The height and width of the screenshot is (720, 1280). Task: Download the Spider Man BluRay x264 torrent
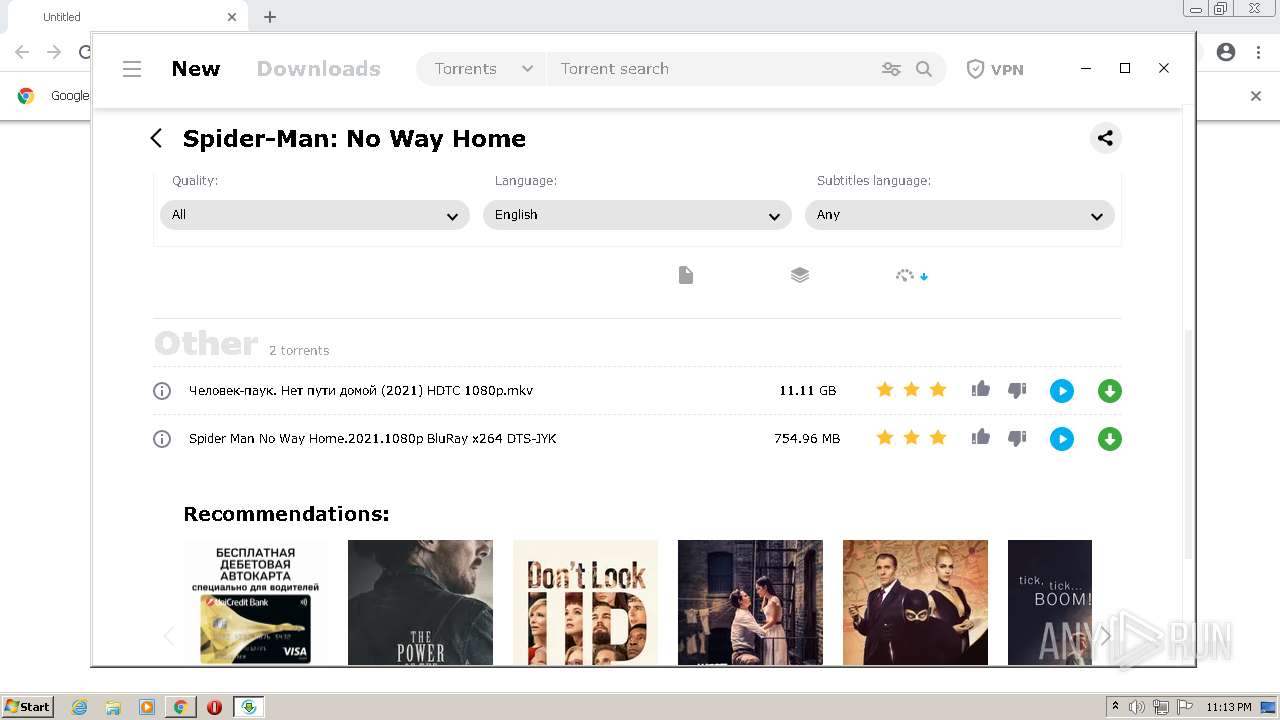1110,439
